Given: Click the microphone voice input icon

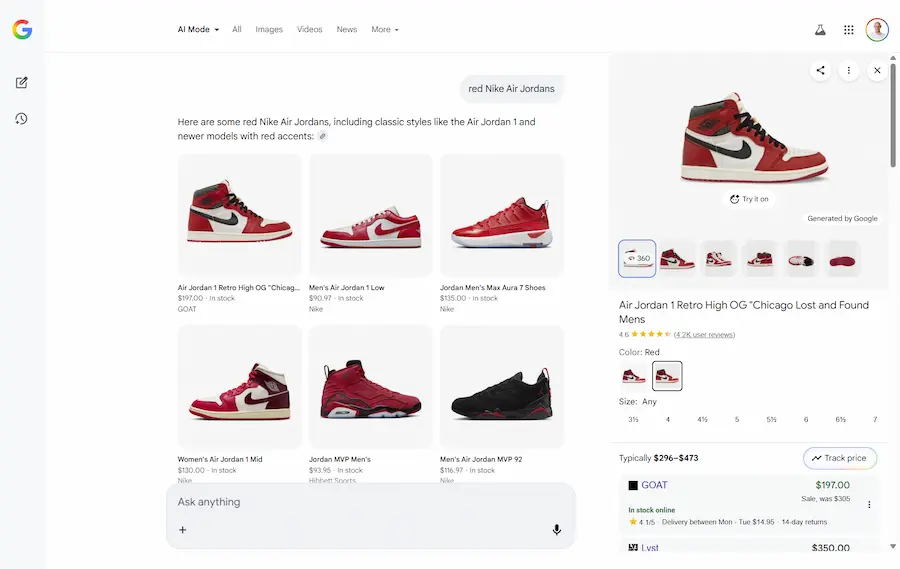Looking at the screenshot, I should pos(557,530).
